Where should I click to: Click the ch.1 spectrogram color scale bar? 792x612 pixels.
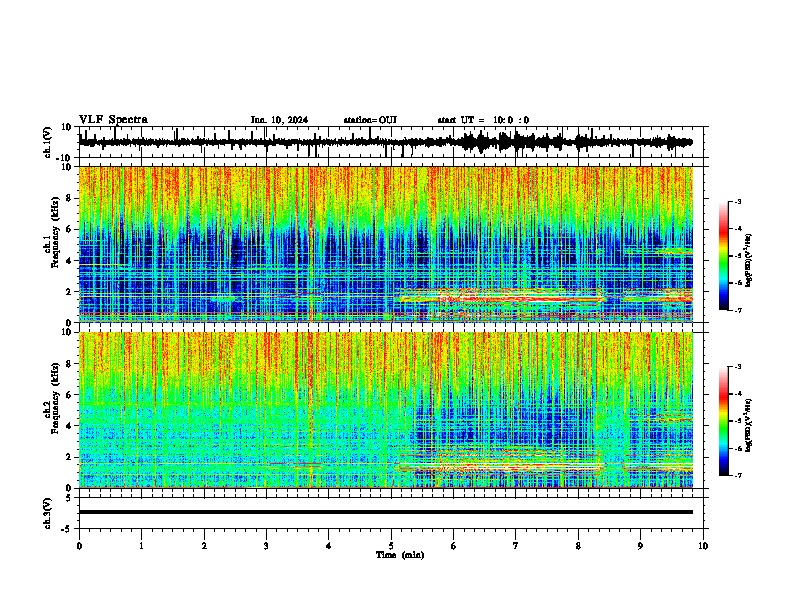click(724, 256)
